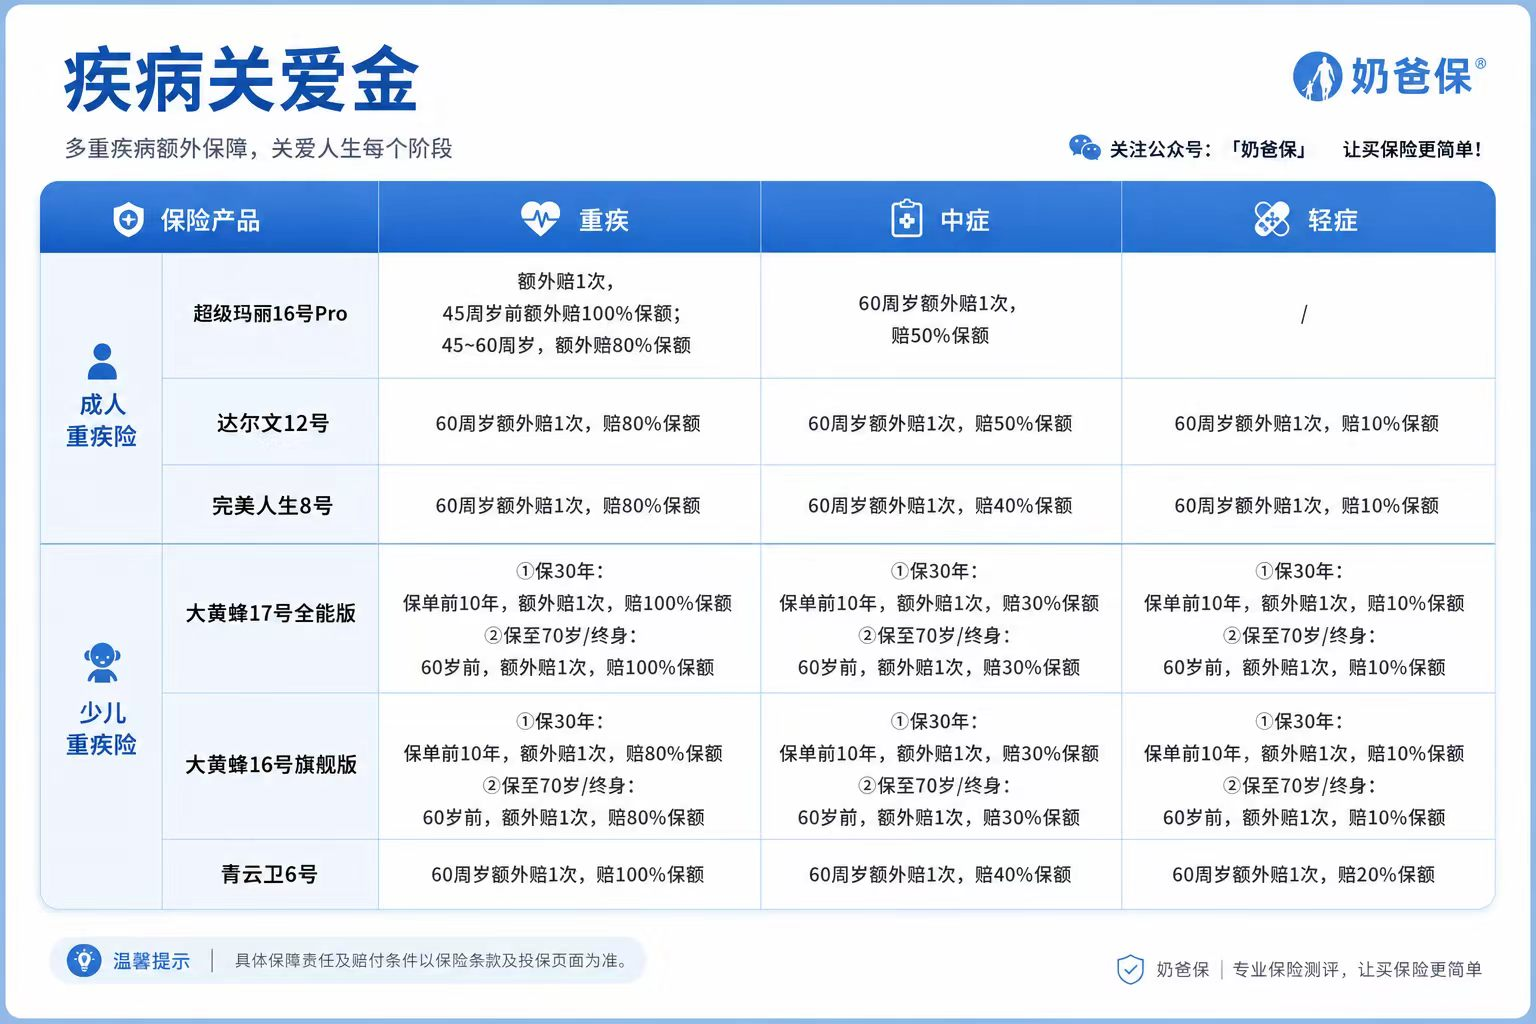Click the shield checkmark icon in footer
The image size is (1536, 1024).
[x=1130, y=969]
